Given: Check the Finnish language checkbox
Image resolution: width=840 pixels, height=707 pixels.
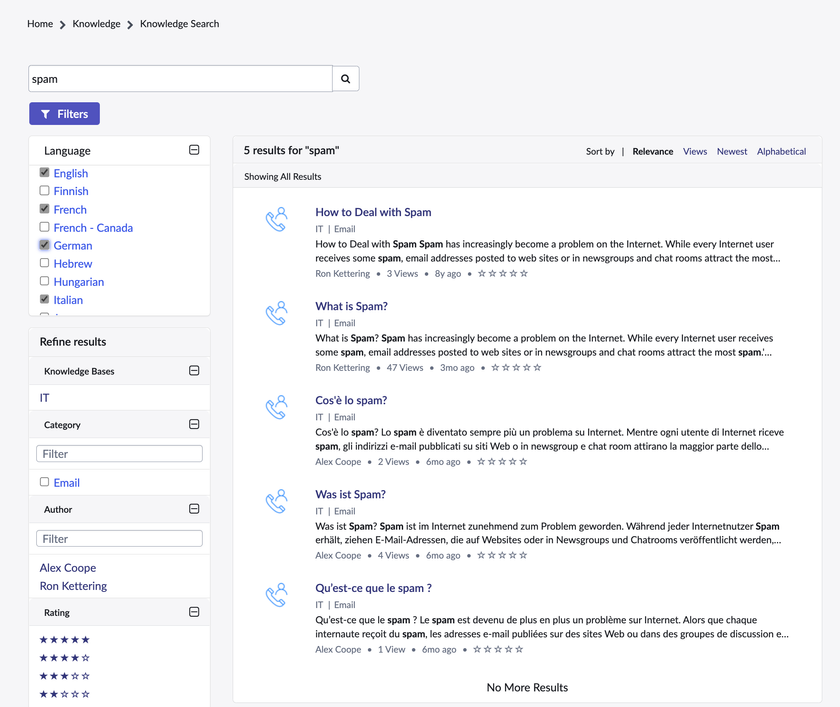Looking at the screenshot, I should (44, 191).
